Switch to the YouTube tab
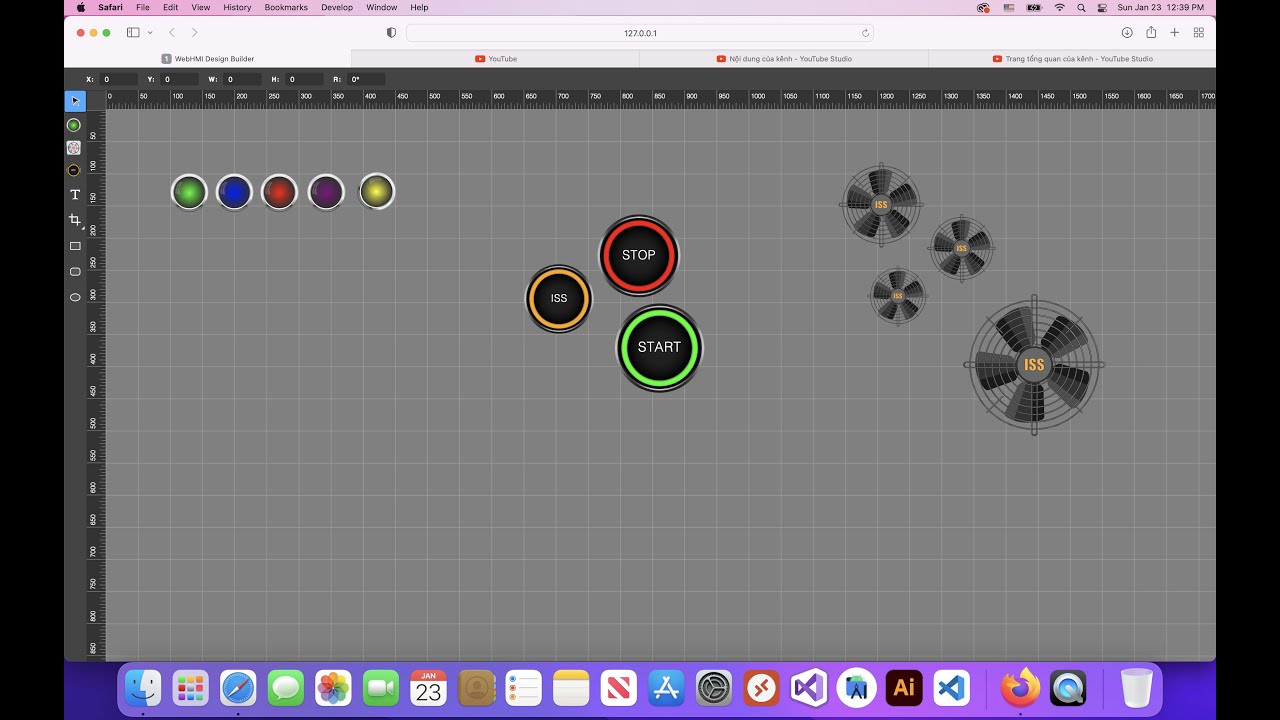 (x=496, y=59)
